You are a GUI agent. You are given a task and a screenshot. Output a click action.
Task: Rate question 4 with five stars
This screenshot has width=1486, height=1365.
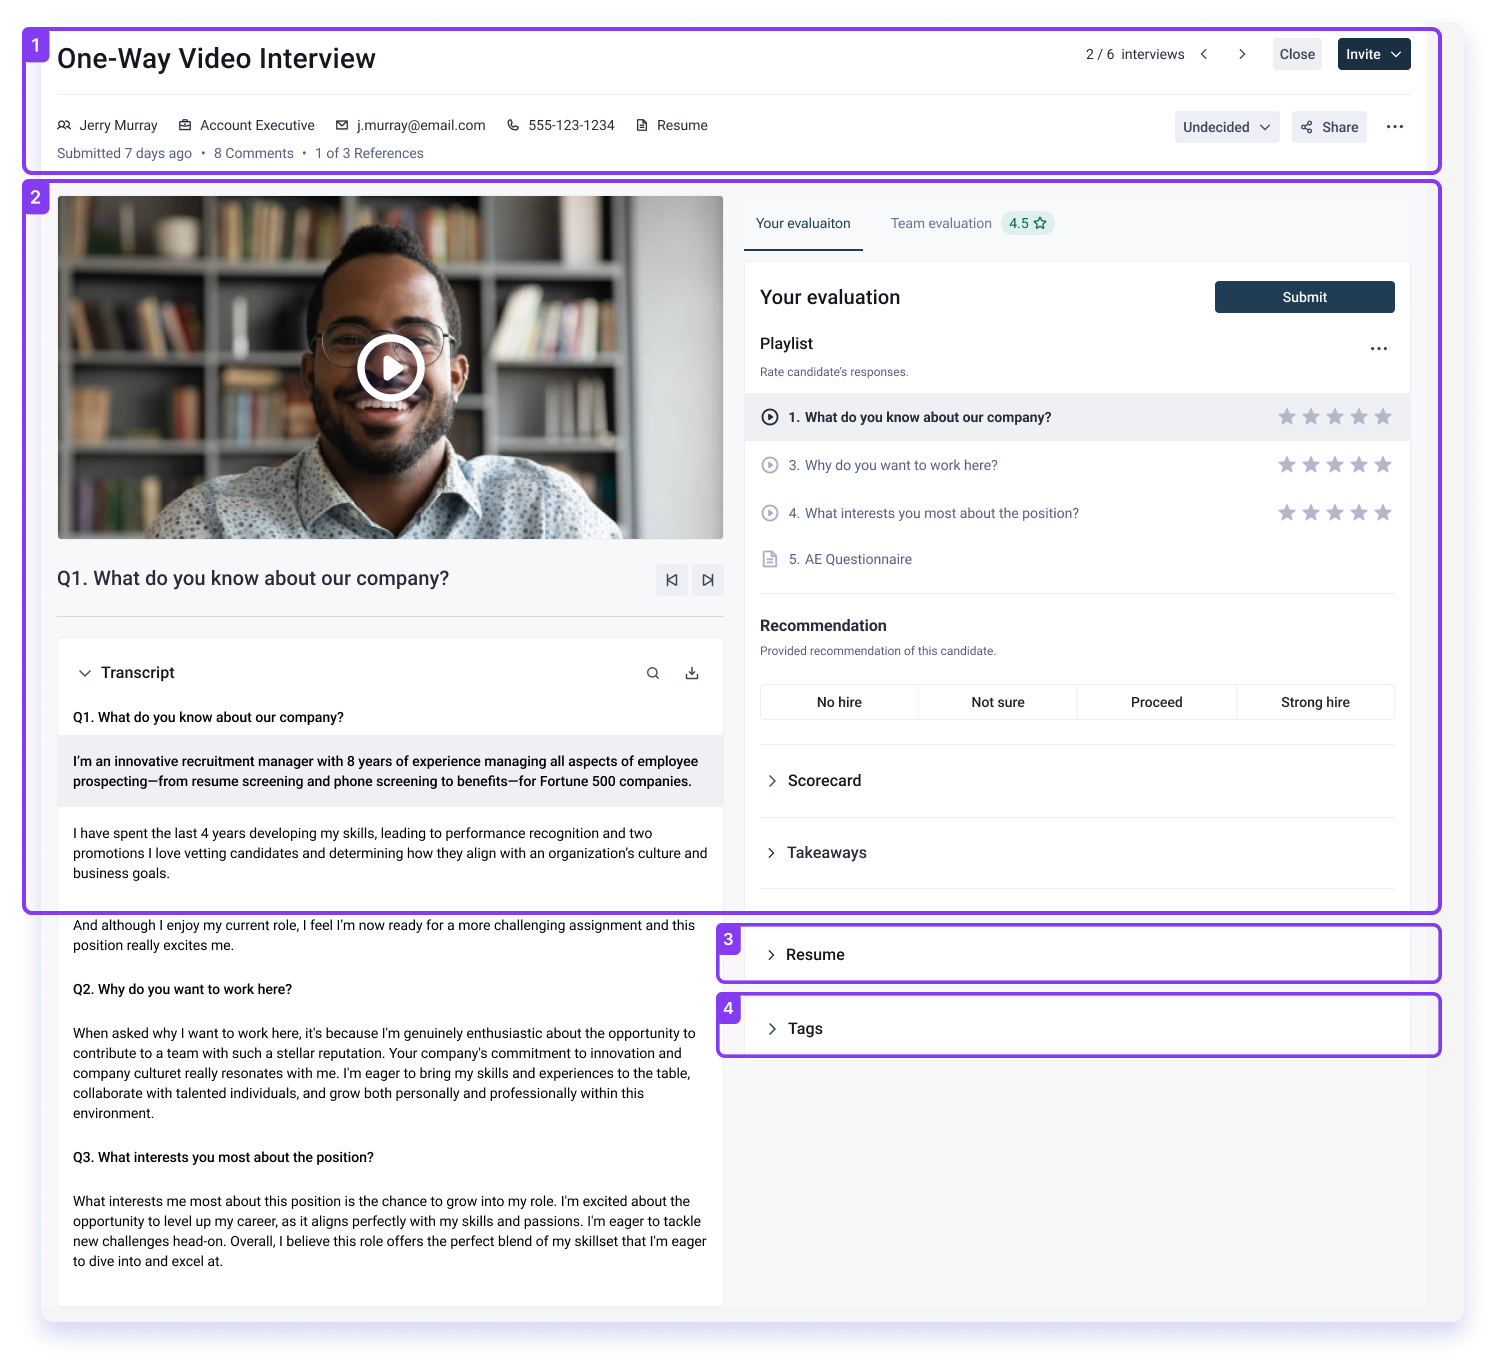[1383, 513]
